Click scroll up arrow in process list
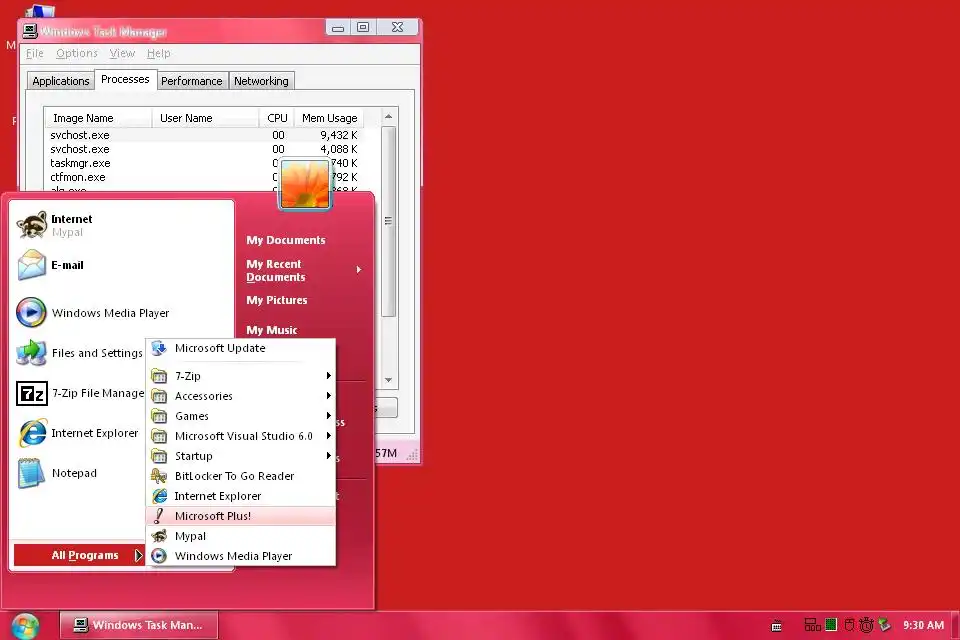This screenshot has height=640, width=960. click(x=388, y=116)
